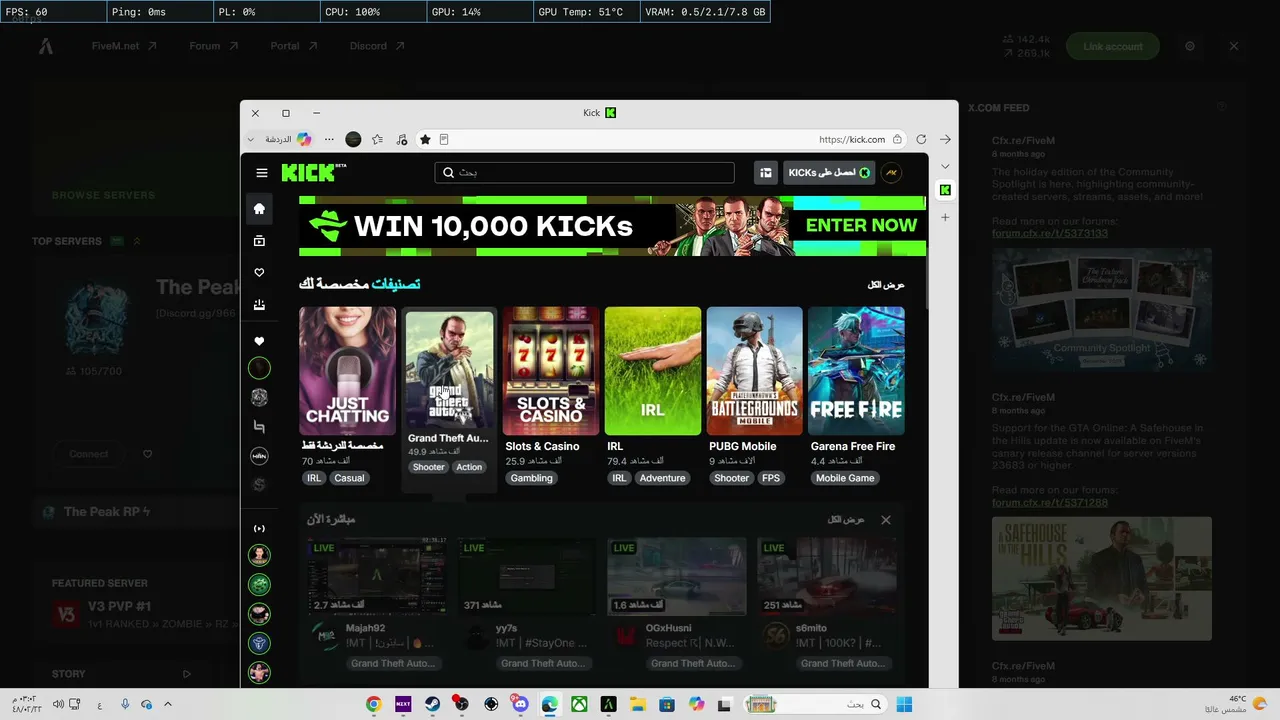
Task: Click View All in the Live Now section
Action: [x=846, y=520]
